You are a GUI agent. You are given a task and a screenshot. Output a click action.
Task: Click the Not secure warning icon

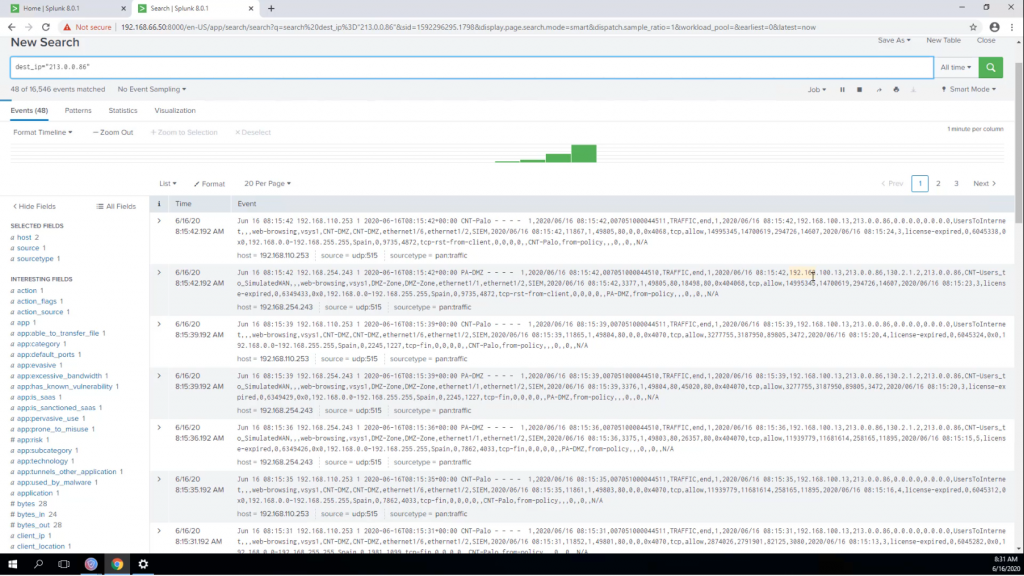pyautogui.click(x=67, y=27)
